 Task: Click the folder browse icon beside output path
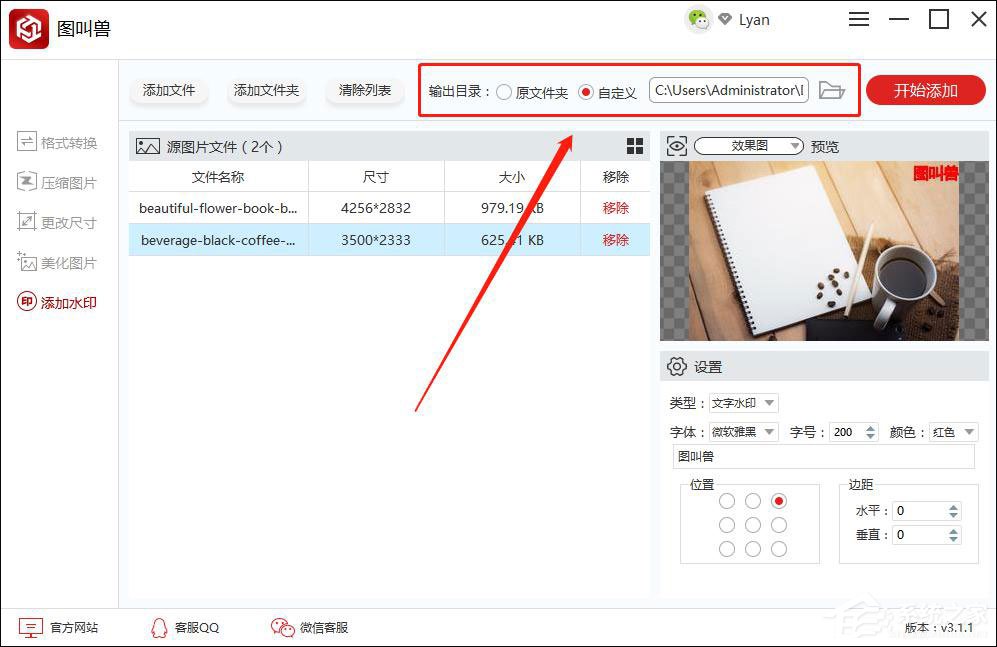[833, 89]
